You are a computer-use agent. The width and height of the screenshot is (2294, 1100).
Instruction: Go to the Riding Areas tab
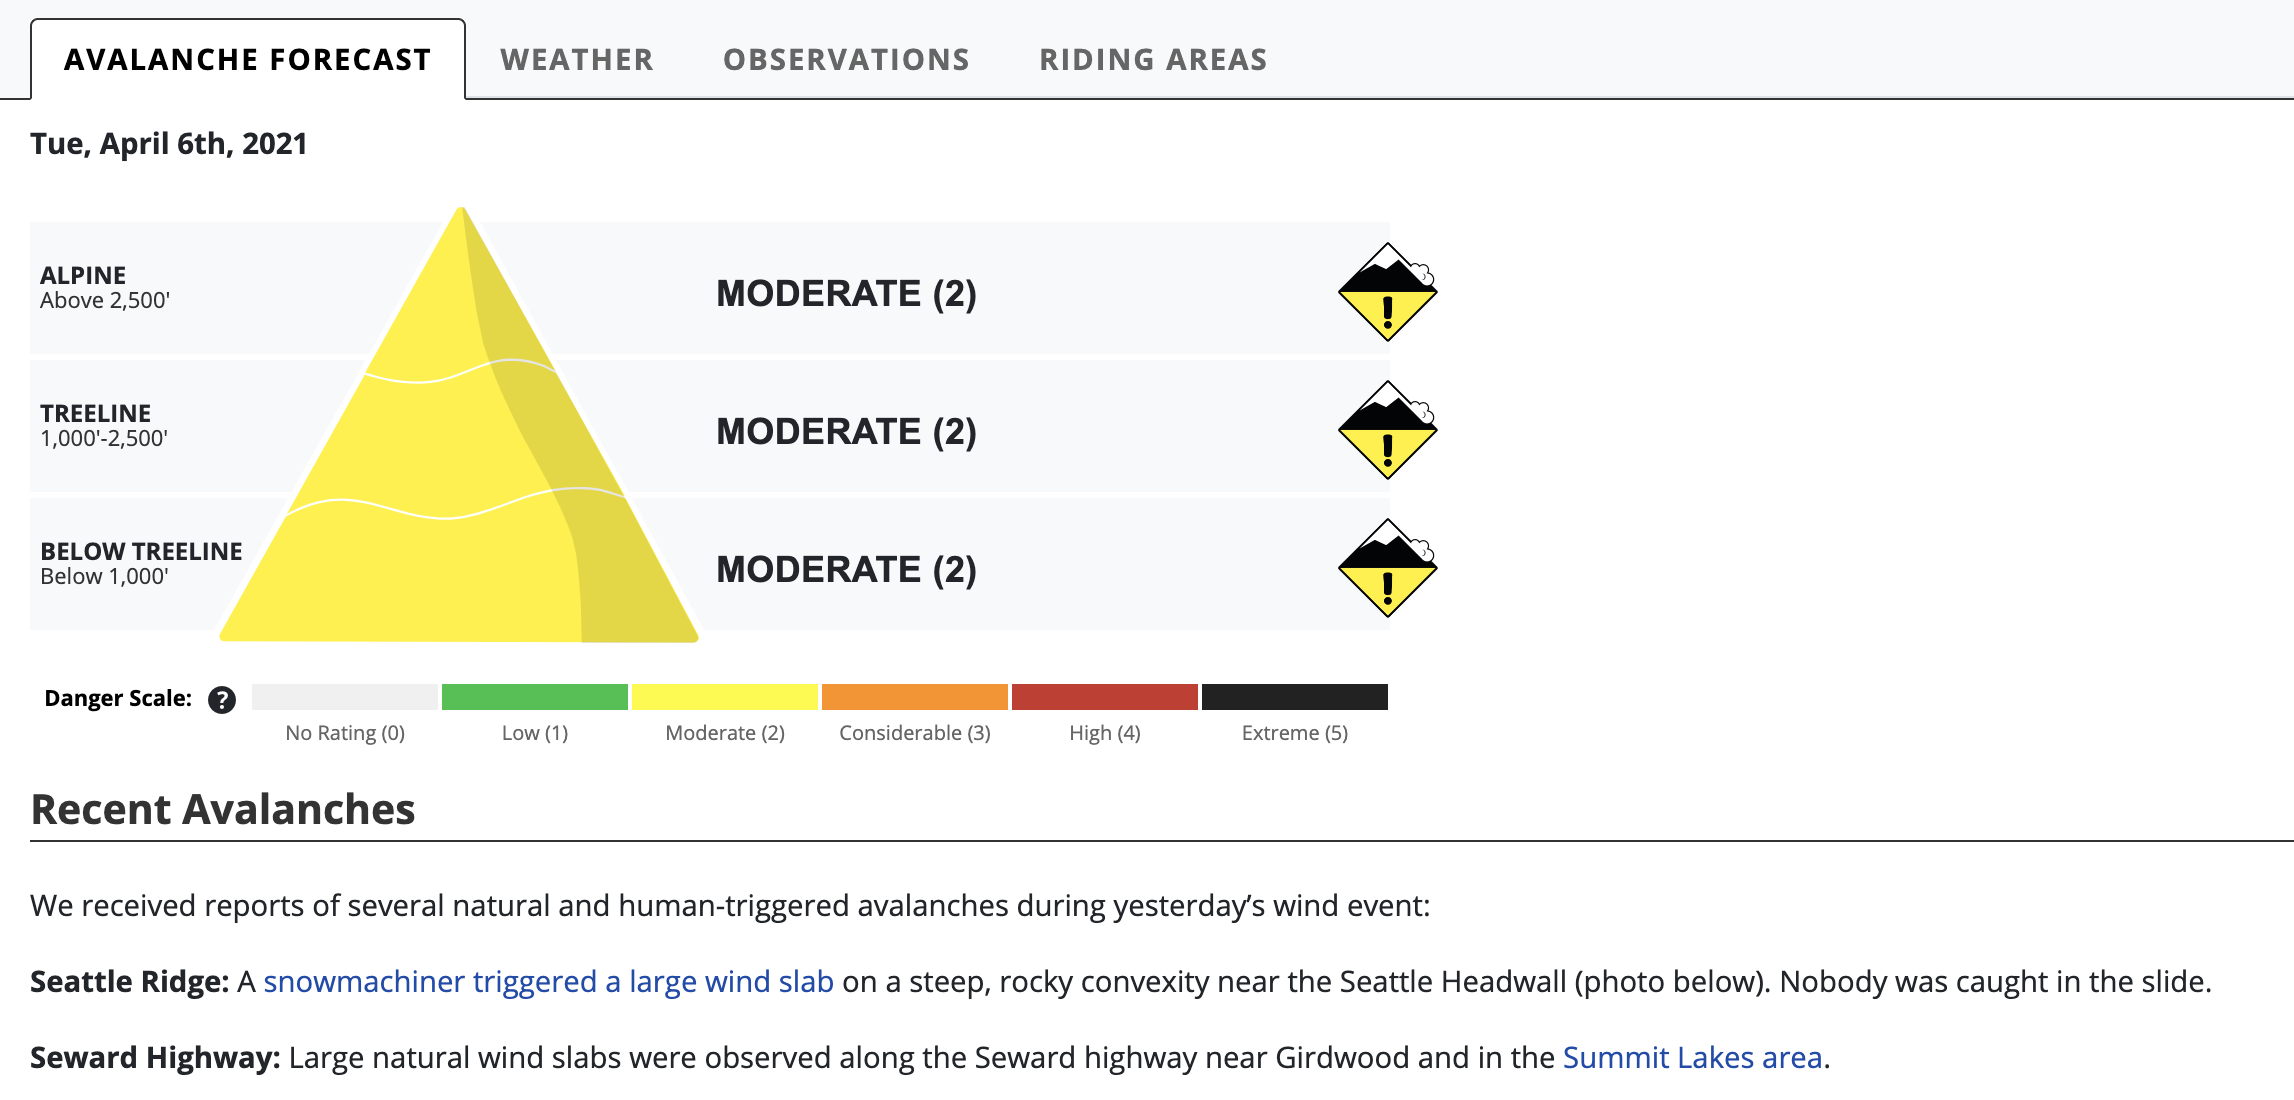pyautogui.click(x=1153, y=60)
